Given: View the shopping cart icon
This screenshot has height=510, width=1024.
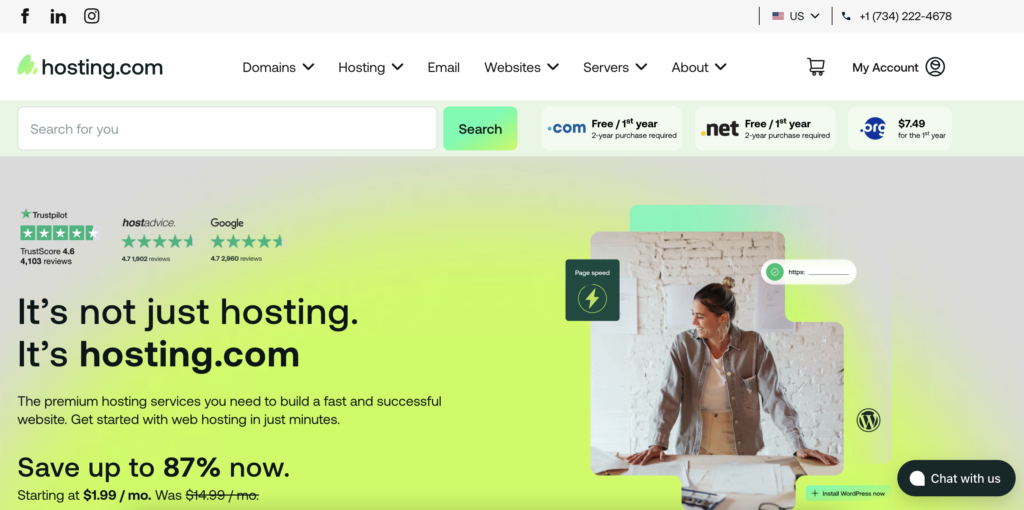Looking at the screenshot, I should (x=816, y=67).
